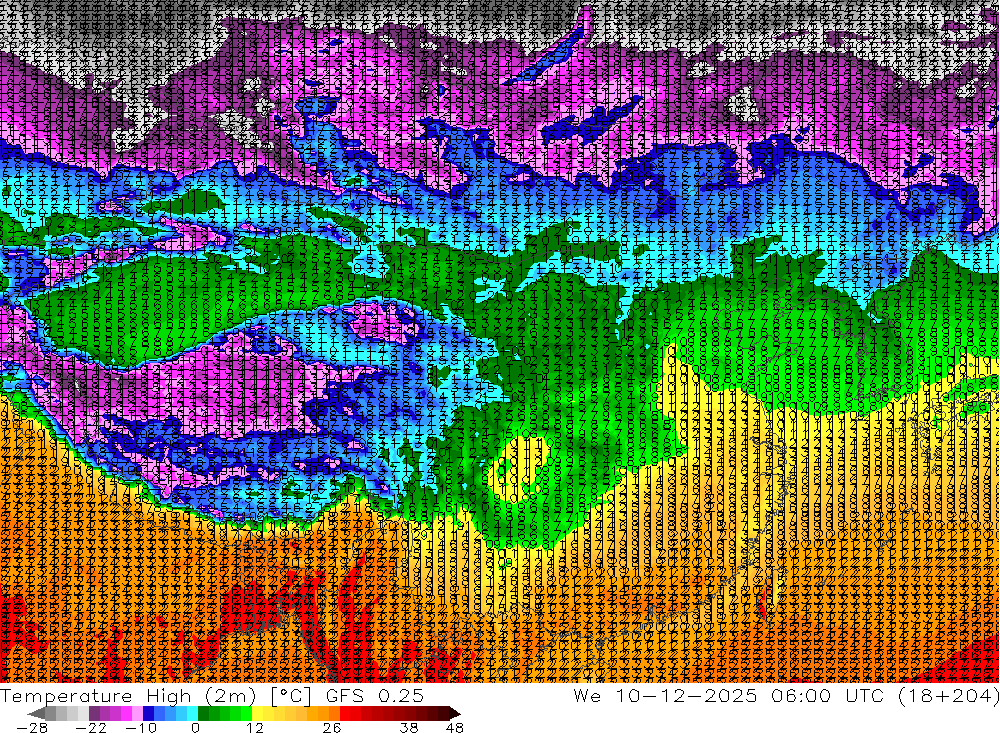Click the '26' color scale label

click(x=332, y=727)
